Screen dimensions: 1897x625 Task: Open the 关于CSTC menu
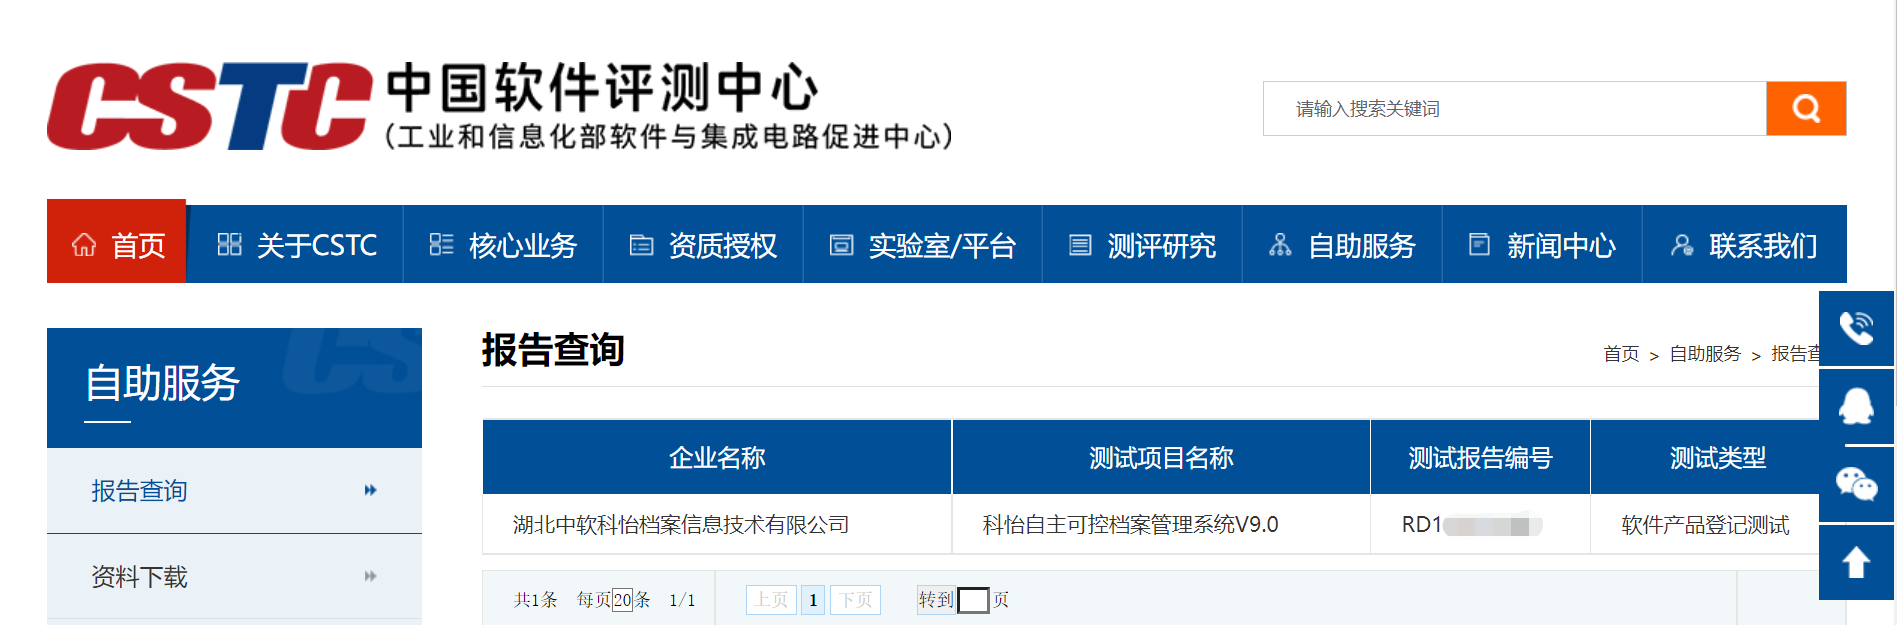296,245
